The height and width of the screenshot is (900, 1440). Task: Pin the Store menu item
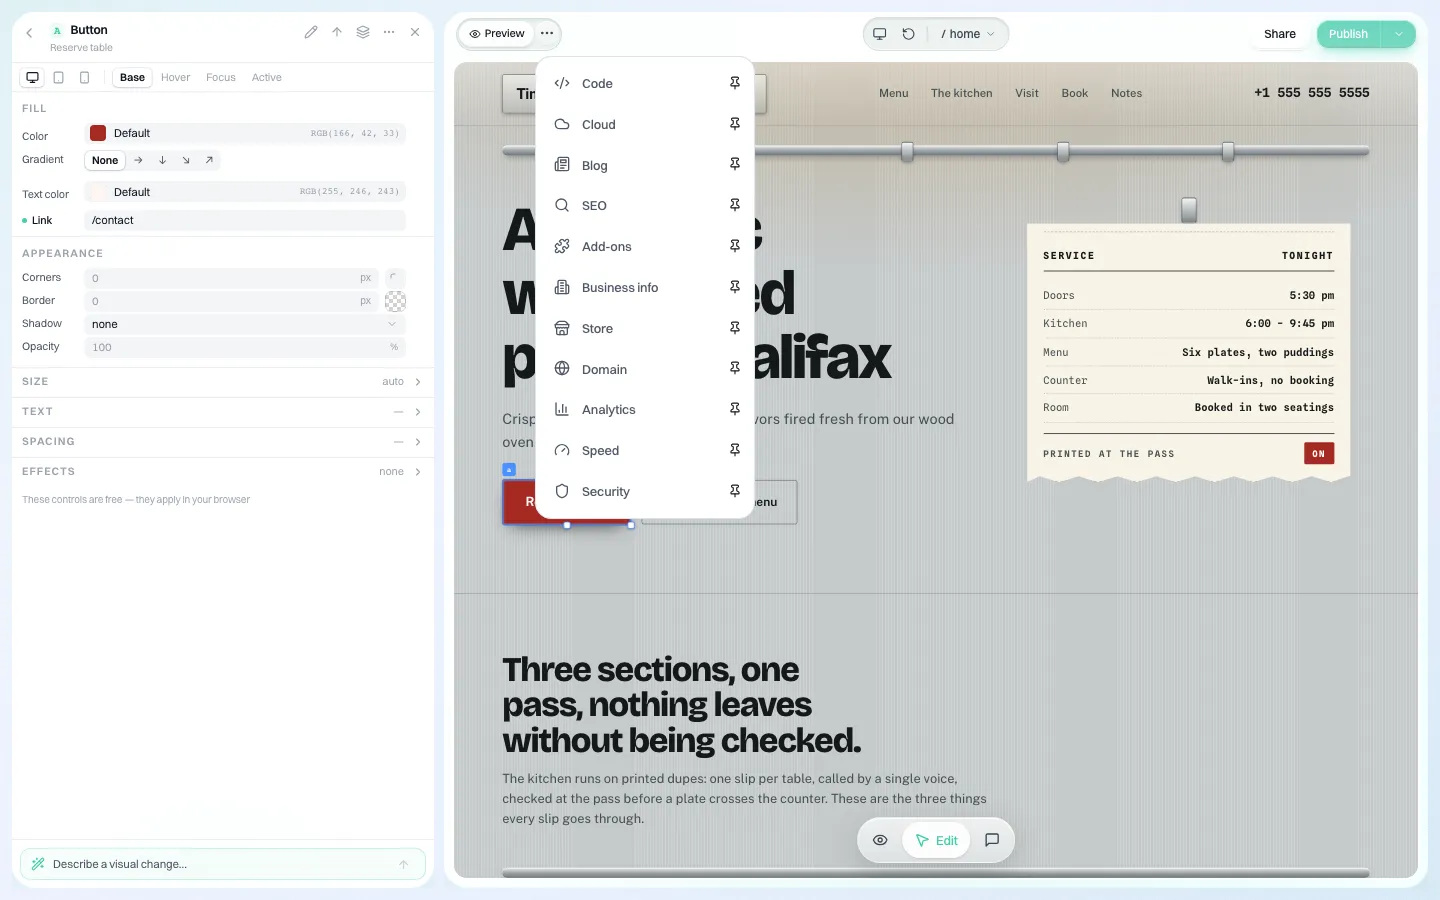click(x=735, y=328)
